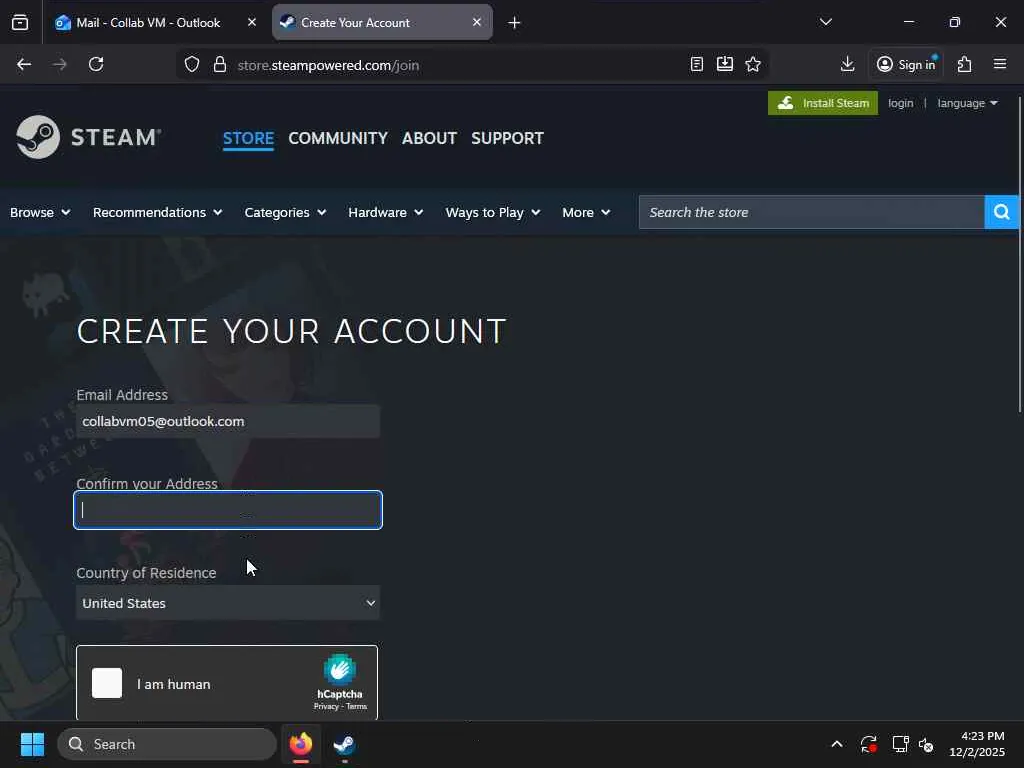This screenshot has width=1024, height=768.
Task: Show site security padlock info
Action: (220, 65)
